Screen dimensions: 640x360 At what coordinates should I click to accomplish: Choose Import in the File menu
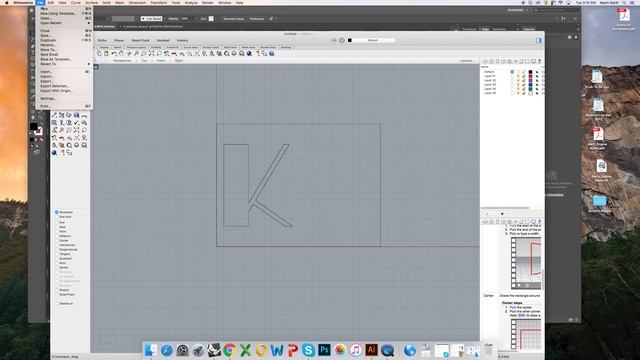tap(64, 76)
